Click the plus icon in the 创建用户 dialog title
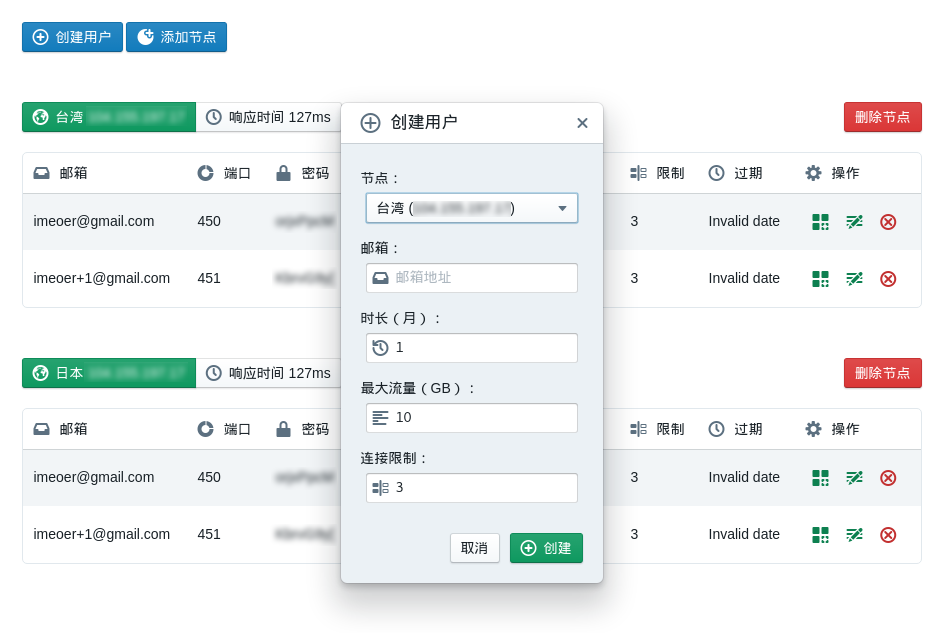This screenshot has width=947, height=633. pos(369,122)
